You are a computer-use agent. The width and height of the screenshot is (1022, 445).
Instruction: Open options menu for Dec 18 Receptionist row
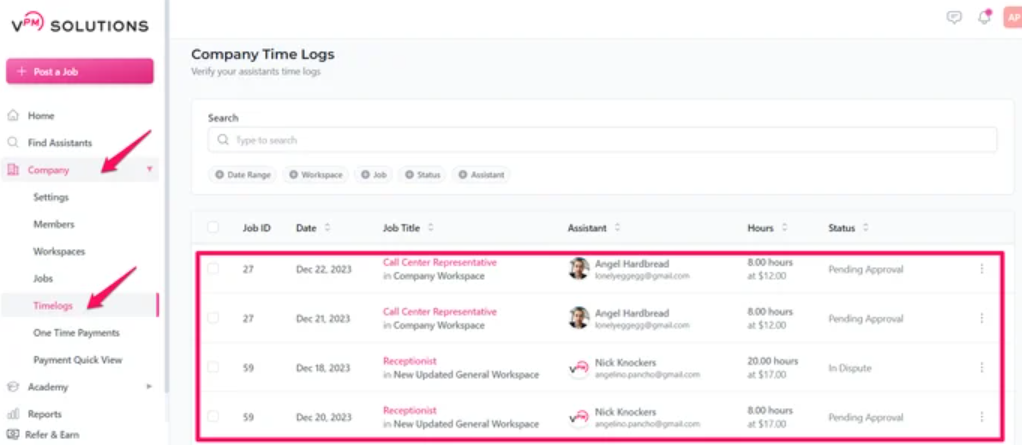[x=982, y=367]
